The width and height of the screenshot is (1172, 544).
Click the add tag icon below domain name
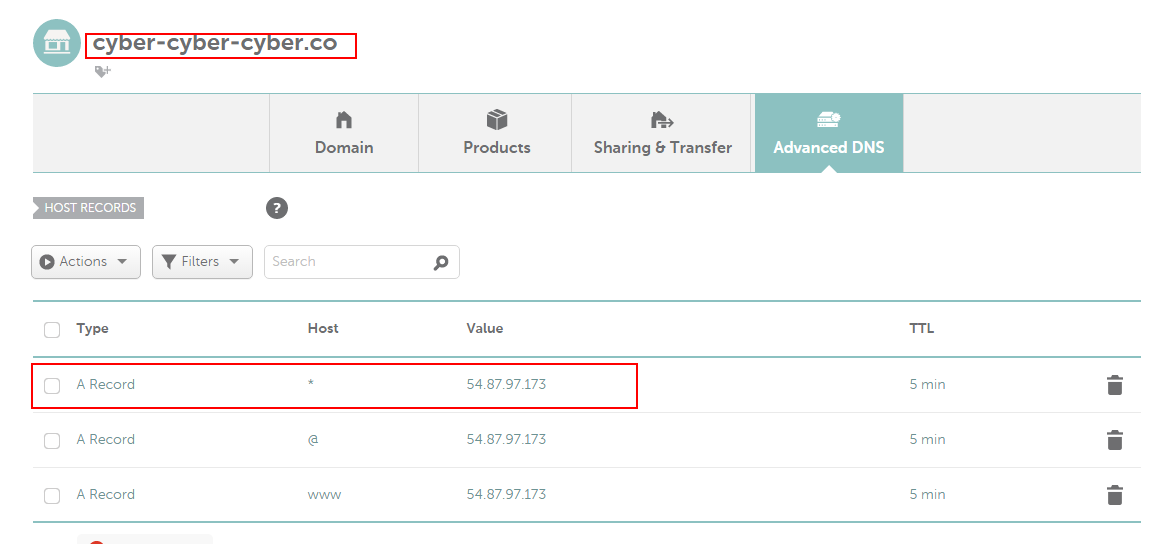tap(102, 72)
